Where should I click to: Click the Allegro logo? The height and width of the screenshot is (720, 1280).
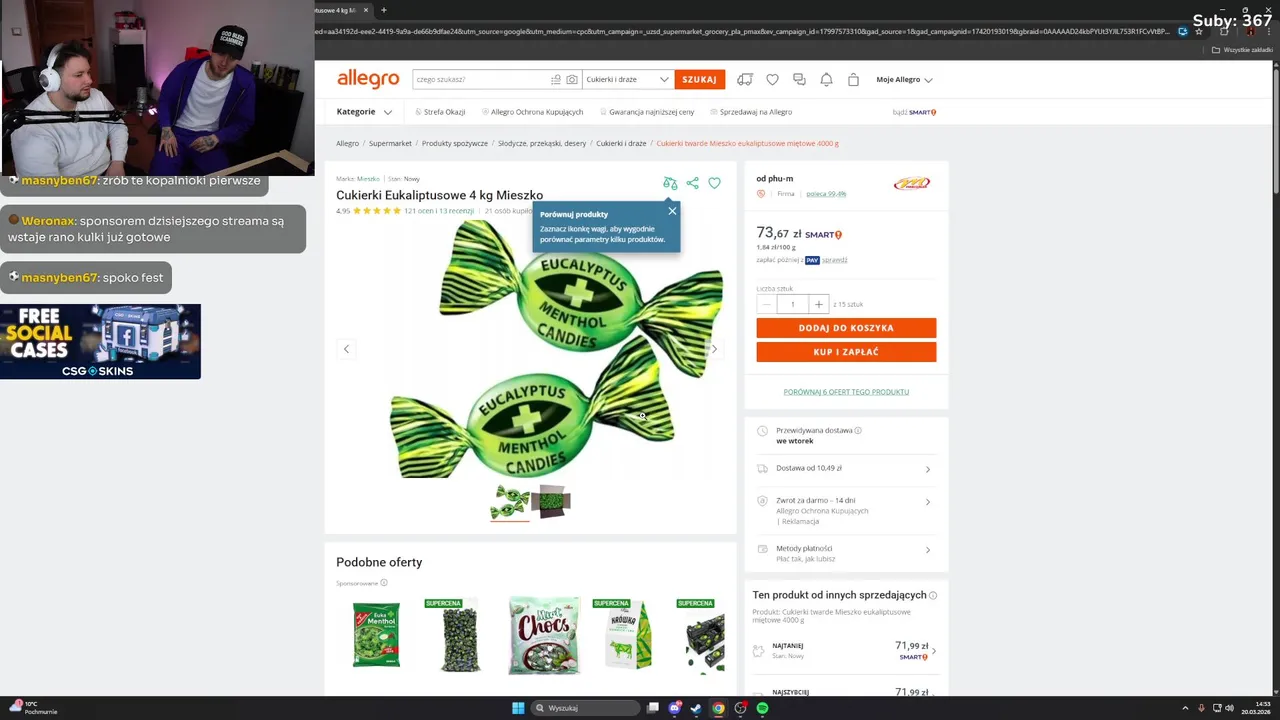[368, 79]
